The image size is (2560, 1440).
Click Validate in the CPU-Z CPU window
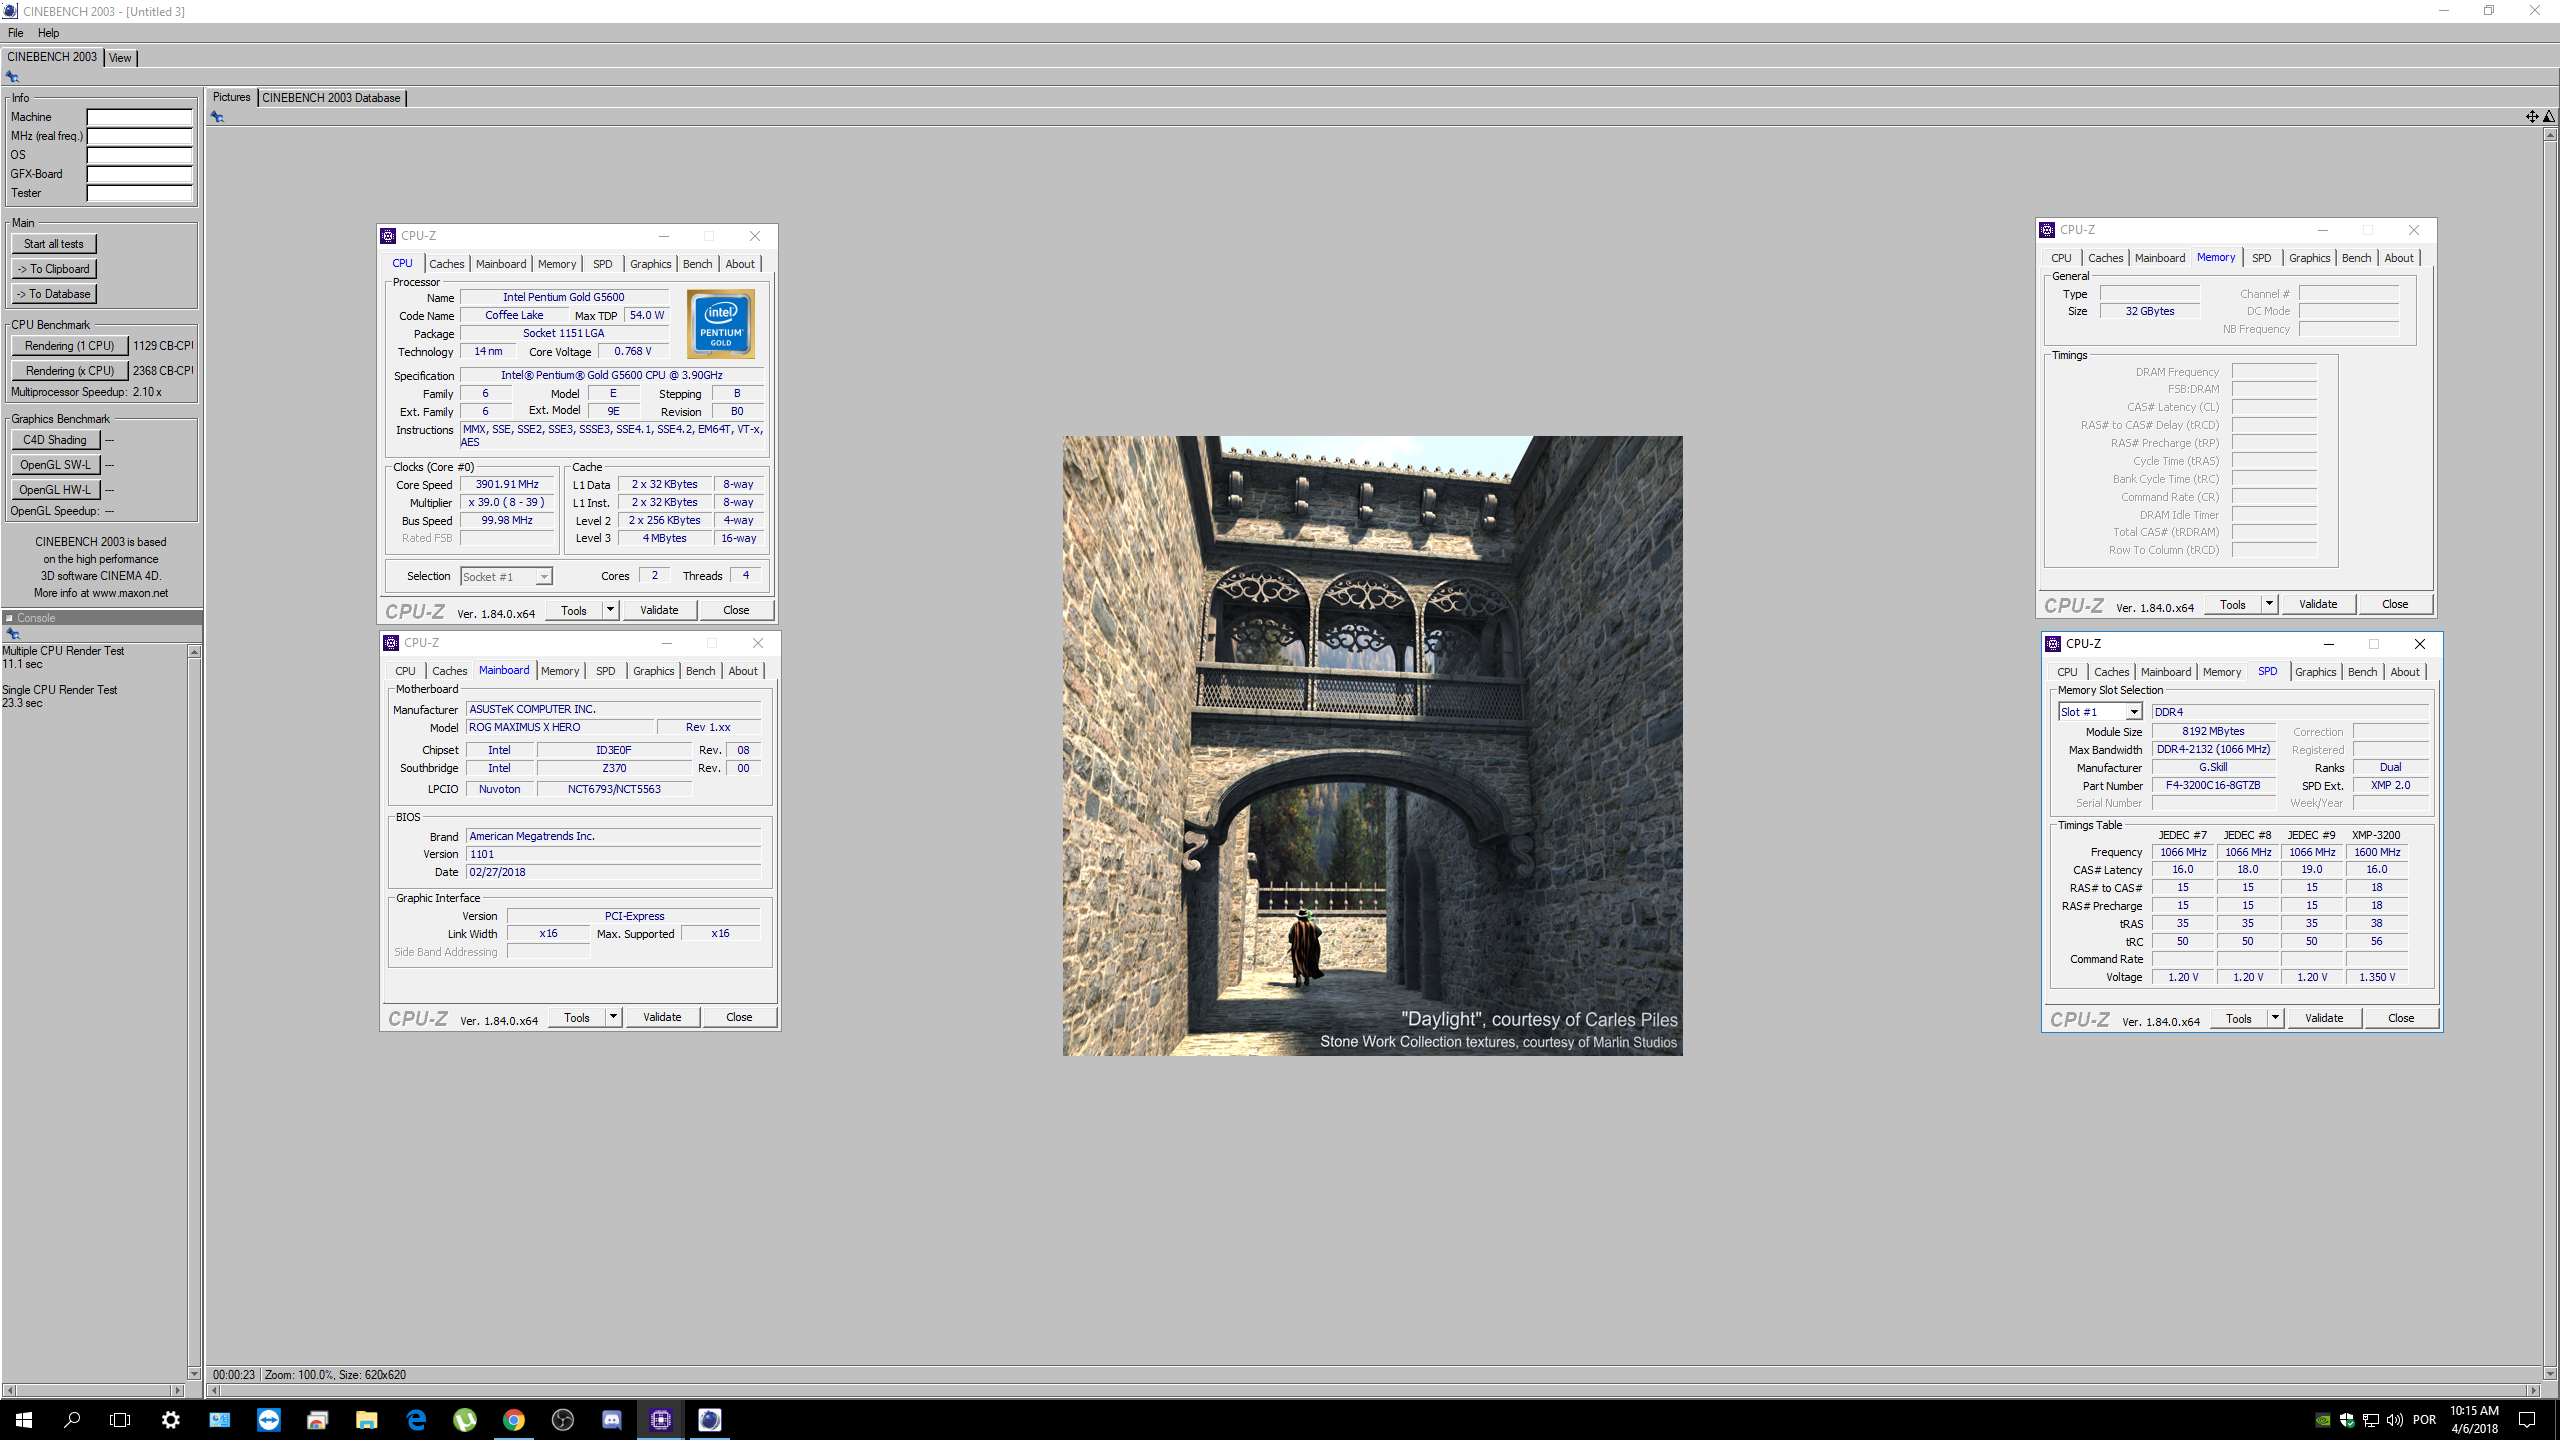[659, 610]
